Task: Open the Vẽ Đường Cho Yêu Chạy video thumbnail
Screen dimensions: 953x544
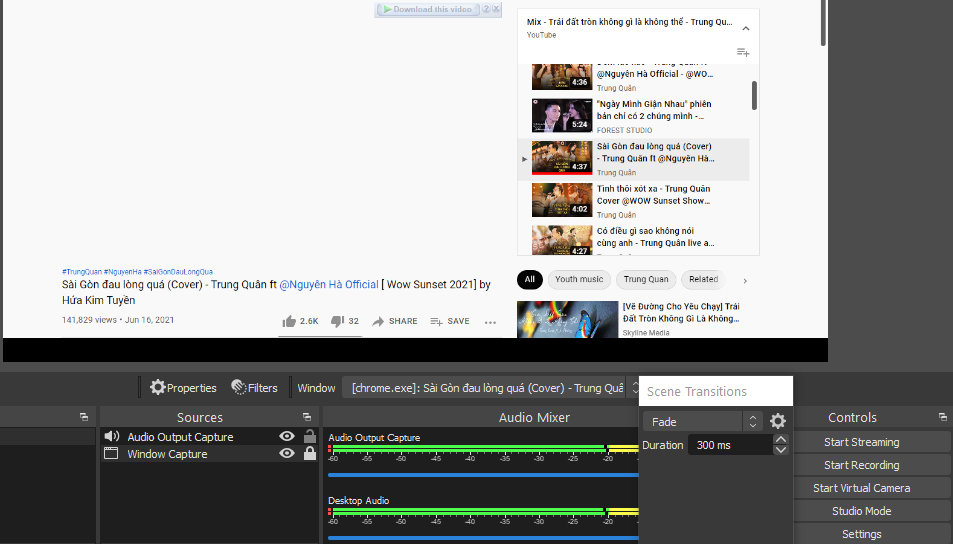Action: coord(567,318)
